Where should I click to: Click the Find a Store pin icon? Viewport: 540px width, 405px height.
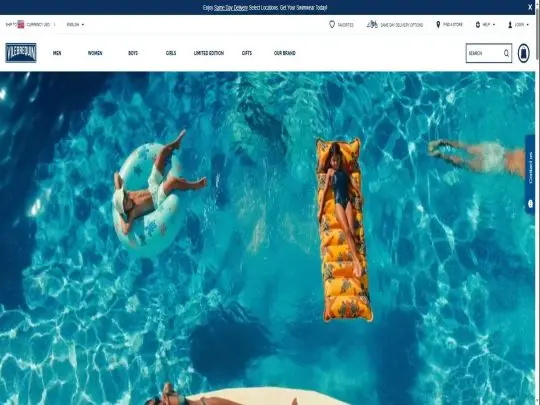[438, 24]
